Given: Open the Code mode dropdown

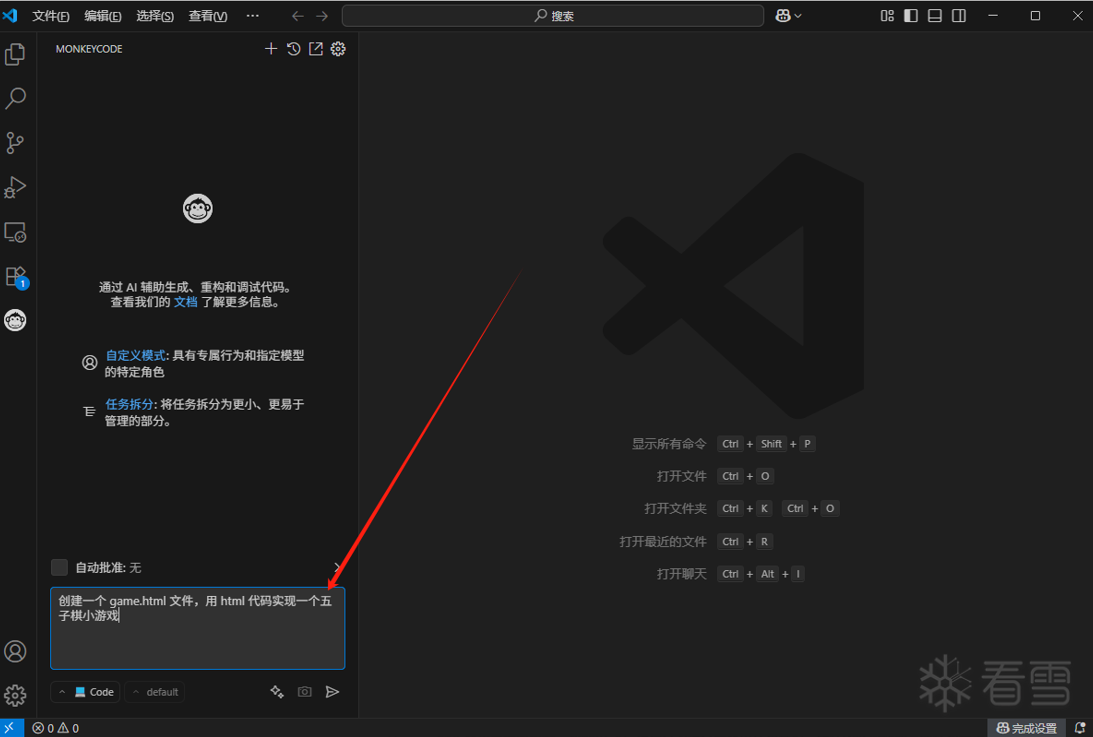Looking at the screenshot, I should pos(86,692).
